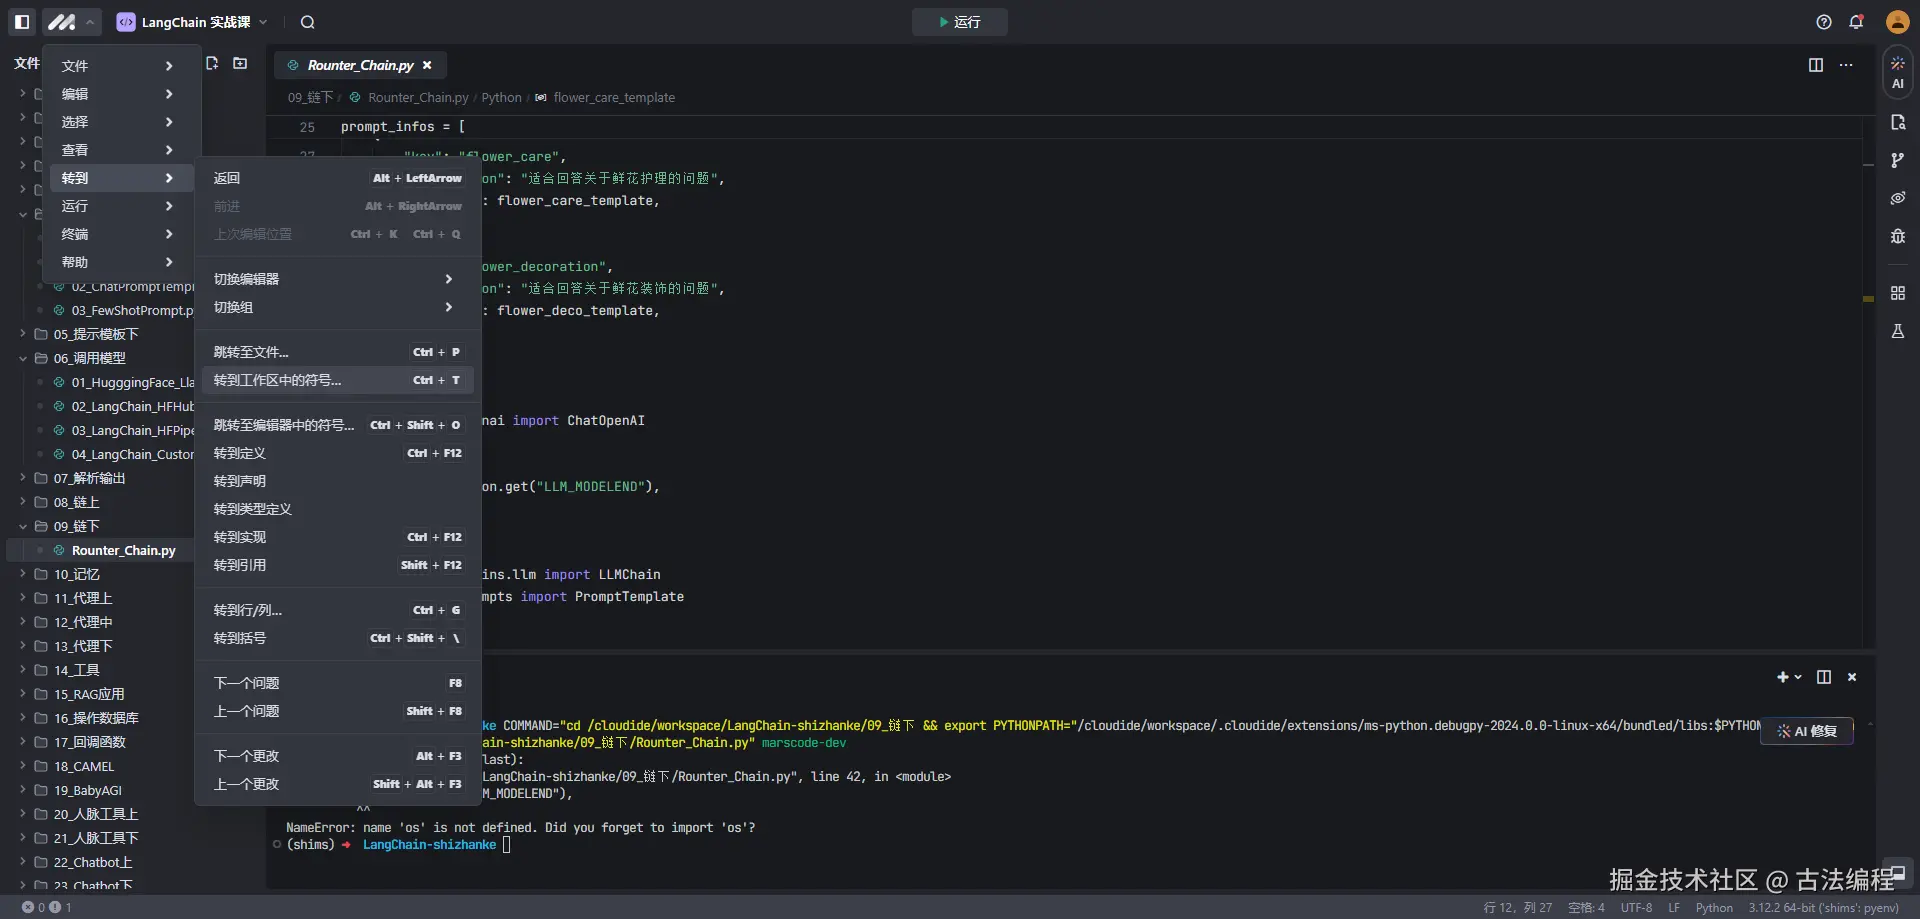
Task: Open the AI assistant panel
Action: point(1897,72)
